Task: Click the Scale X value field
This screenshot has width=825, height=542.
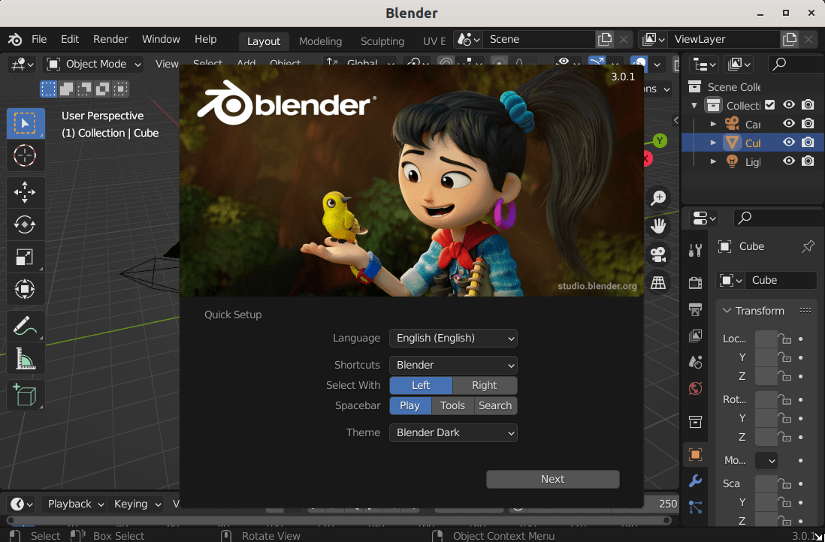Action: pyautogui.click(x=766, y=484)
